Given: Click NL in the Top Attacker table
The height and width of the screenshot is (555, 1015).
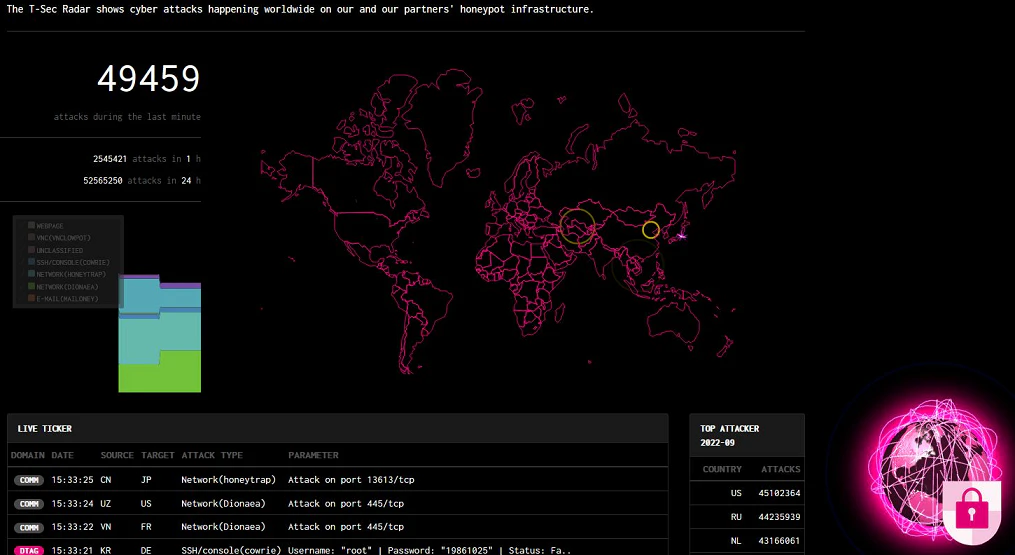Looking at the screenshot, I should pos(736,541).
